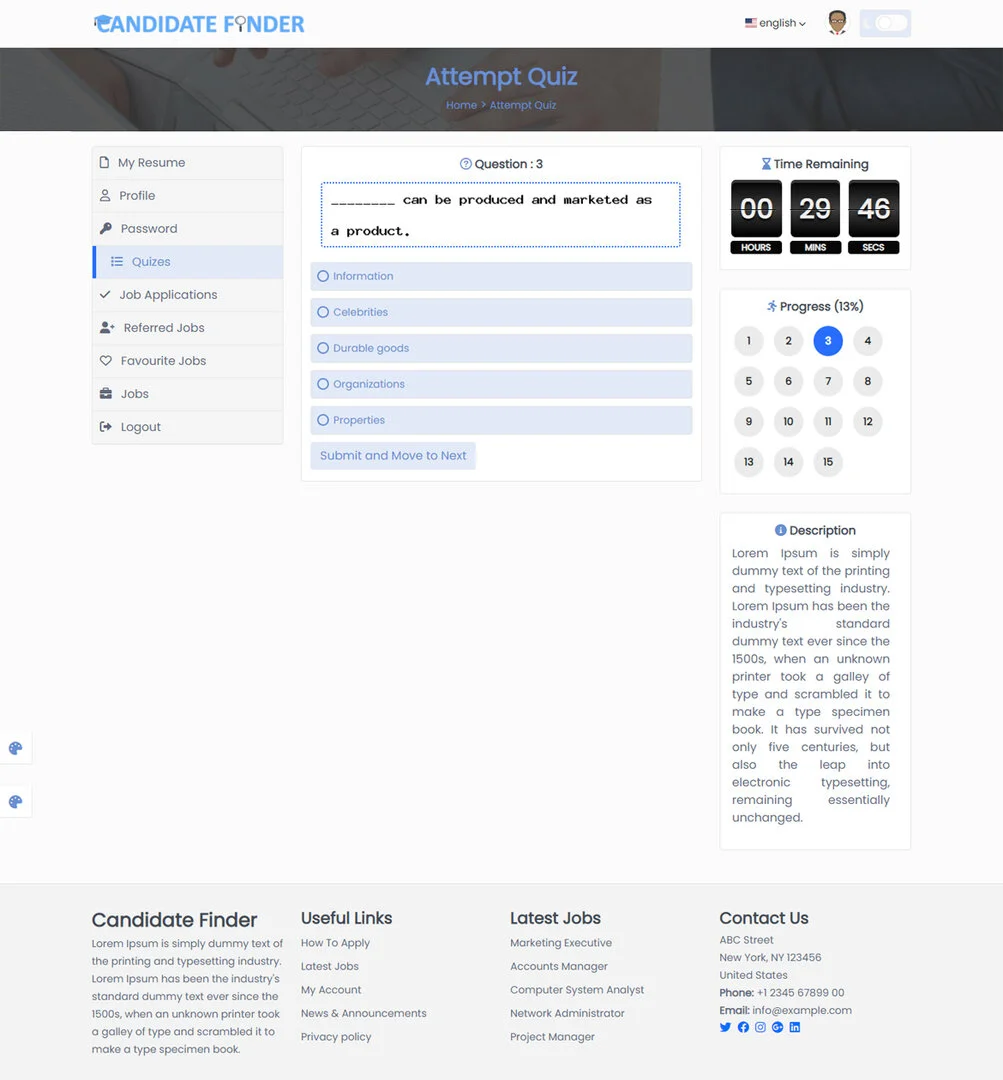Image resolution: width=1003 pixels, height=1080 pixels.
Task: Open Privacy policy footer link
Action: [x=335, y=1037]
